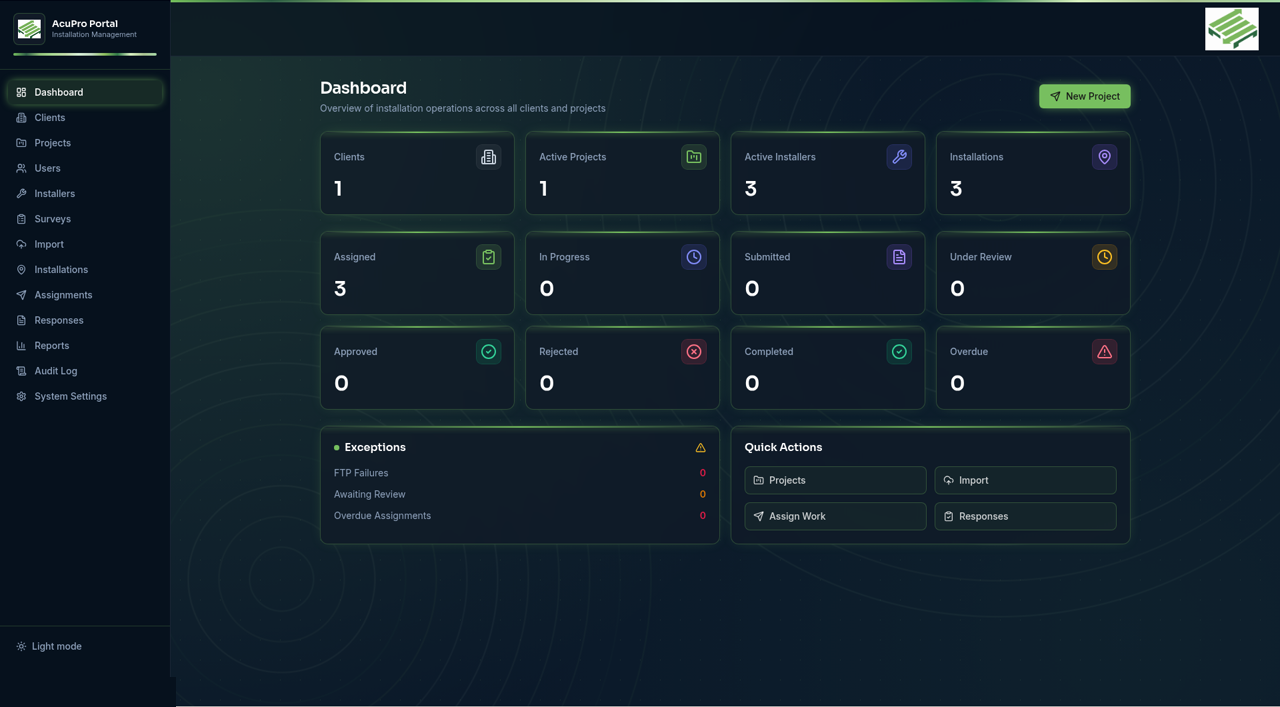Click the System Settings gear icon
Viewport: 1280px width, 707px height.
tap(21, 396)
